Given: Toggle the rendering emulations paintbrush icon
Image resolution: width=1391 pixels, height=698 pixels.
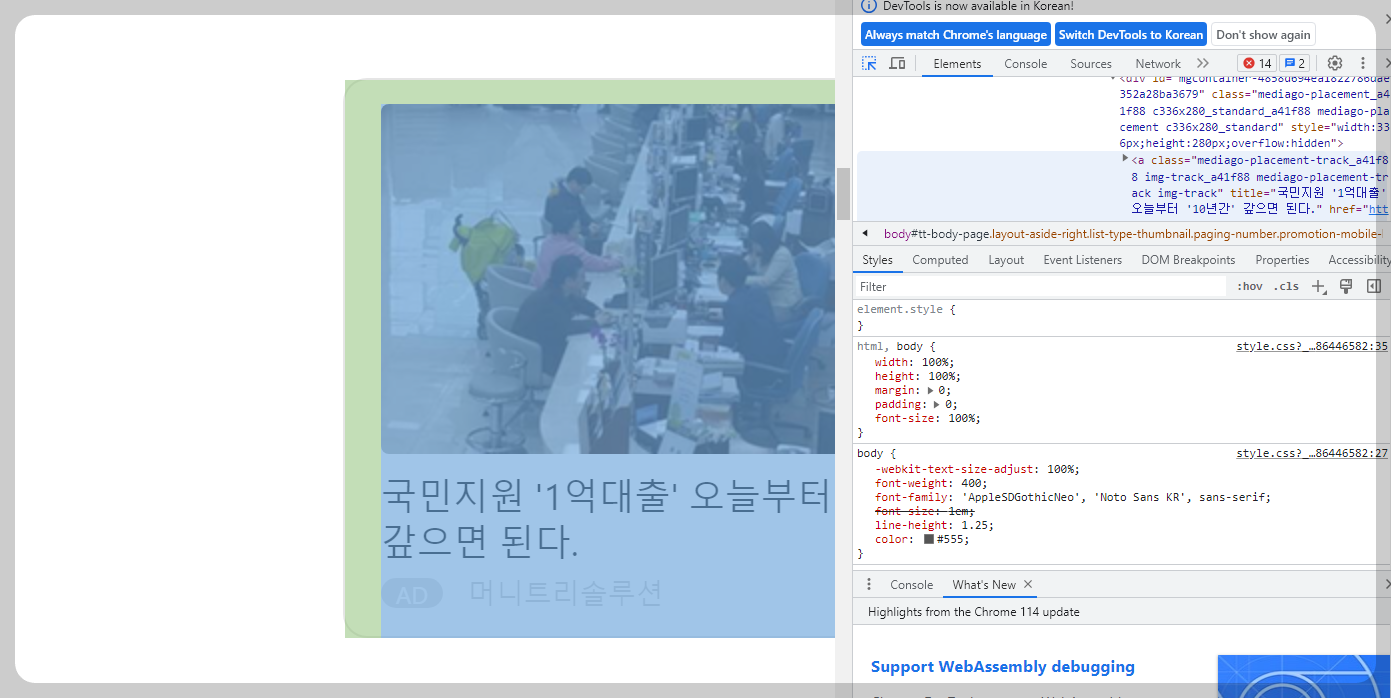Looking at the screenshot, I should click(x=1346, y=286).
